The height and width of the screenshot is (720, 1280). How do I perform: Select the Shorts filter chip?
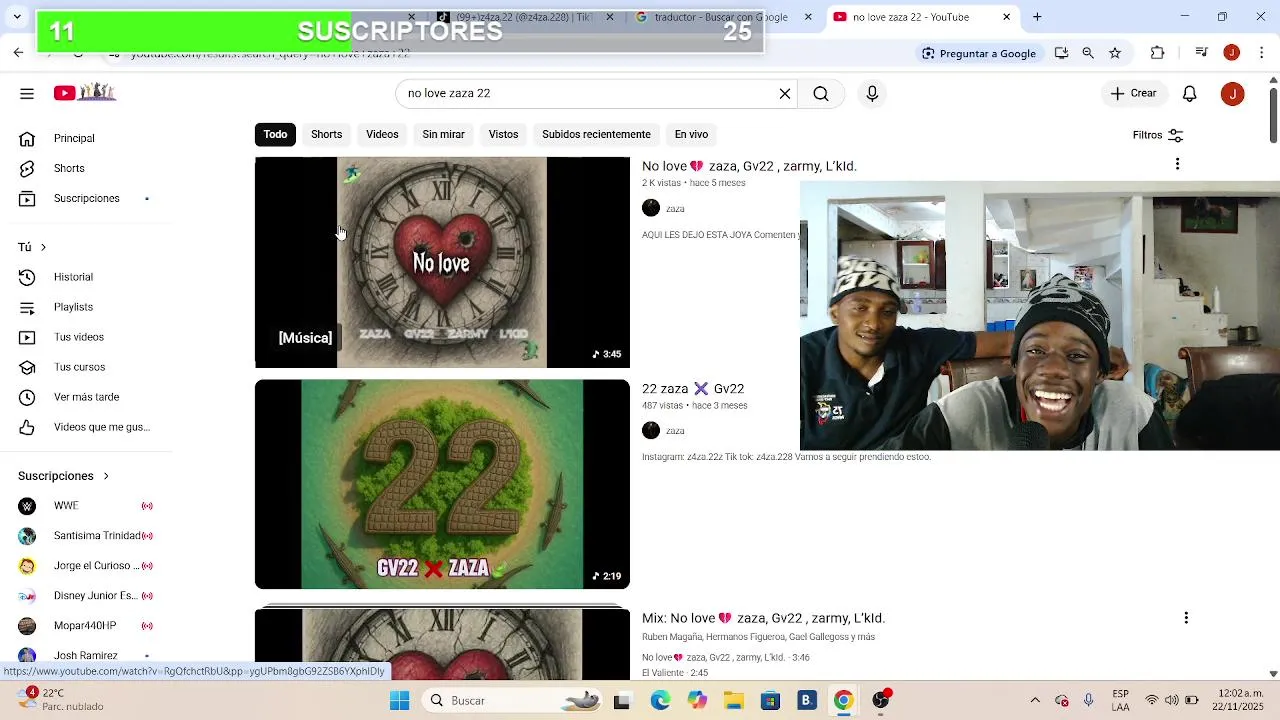click(326, 134)
